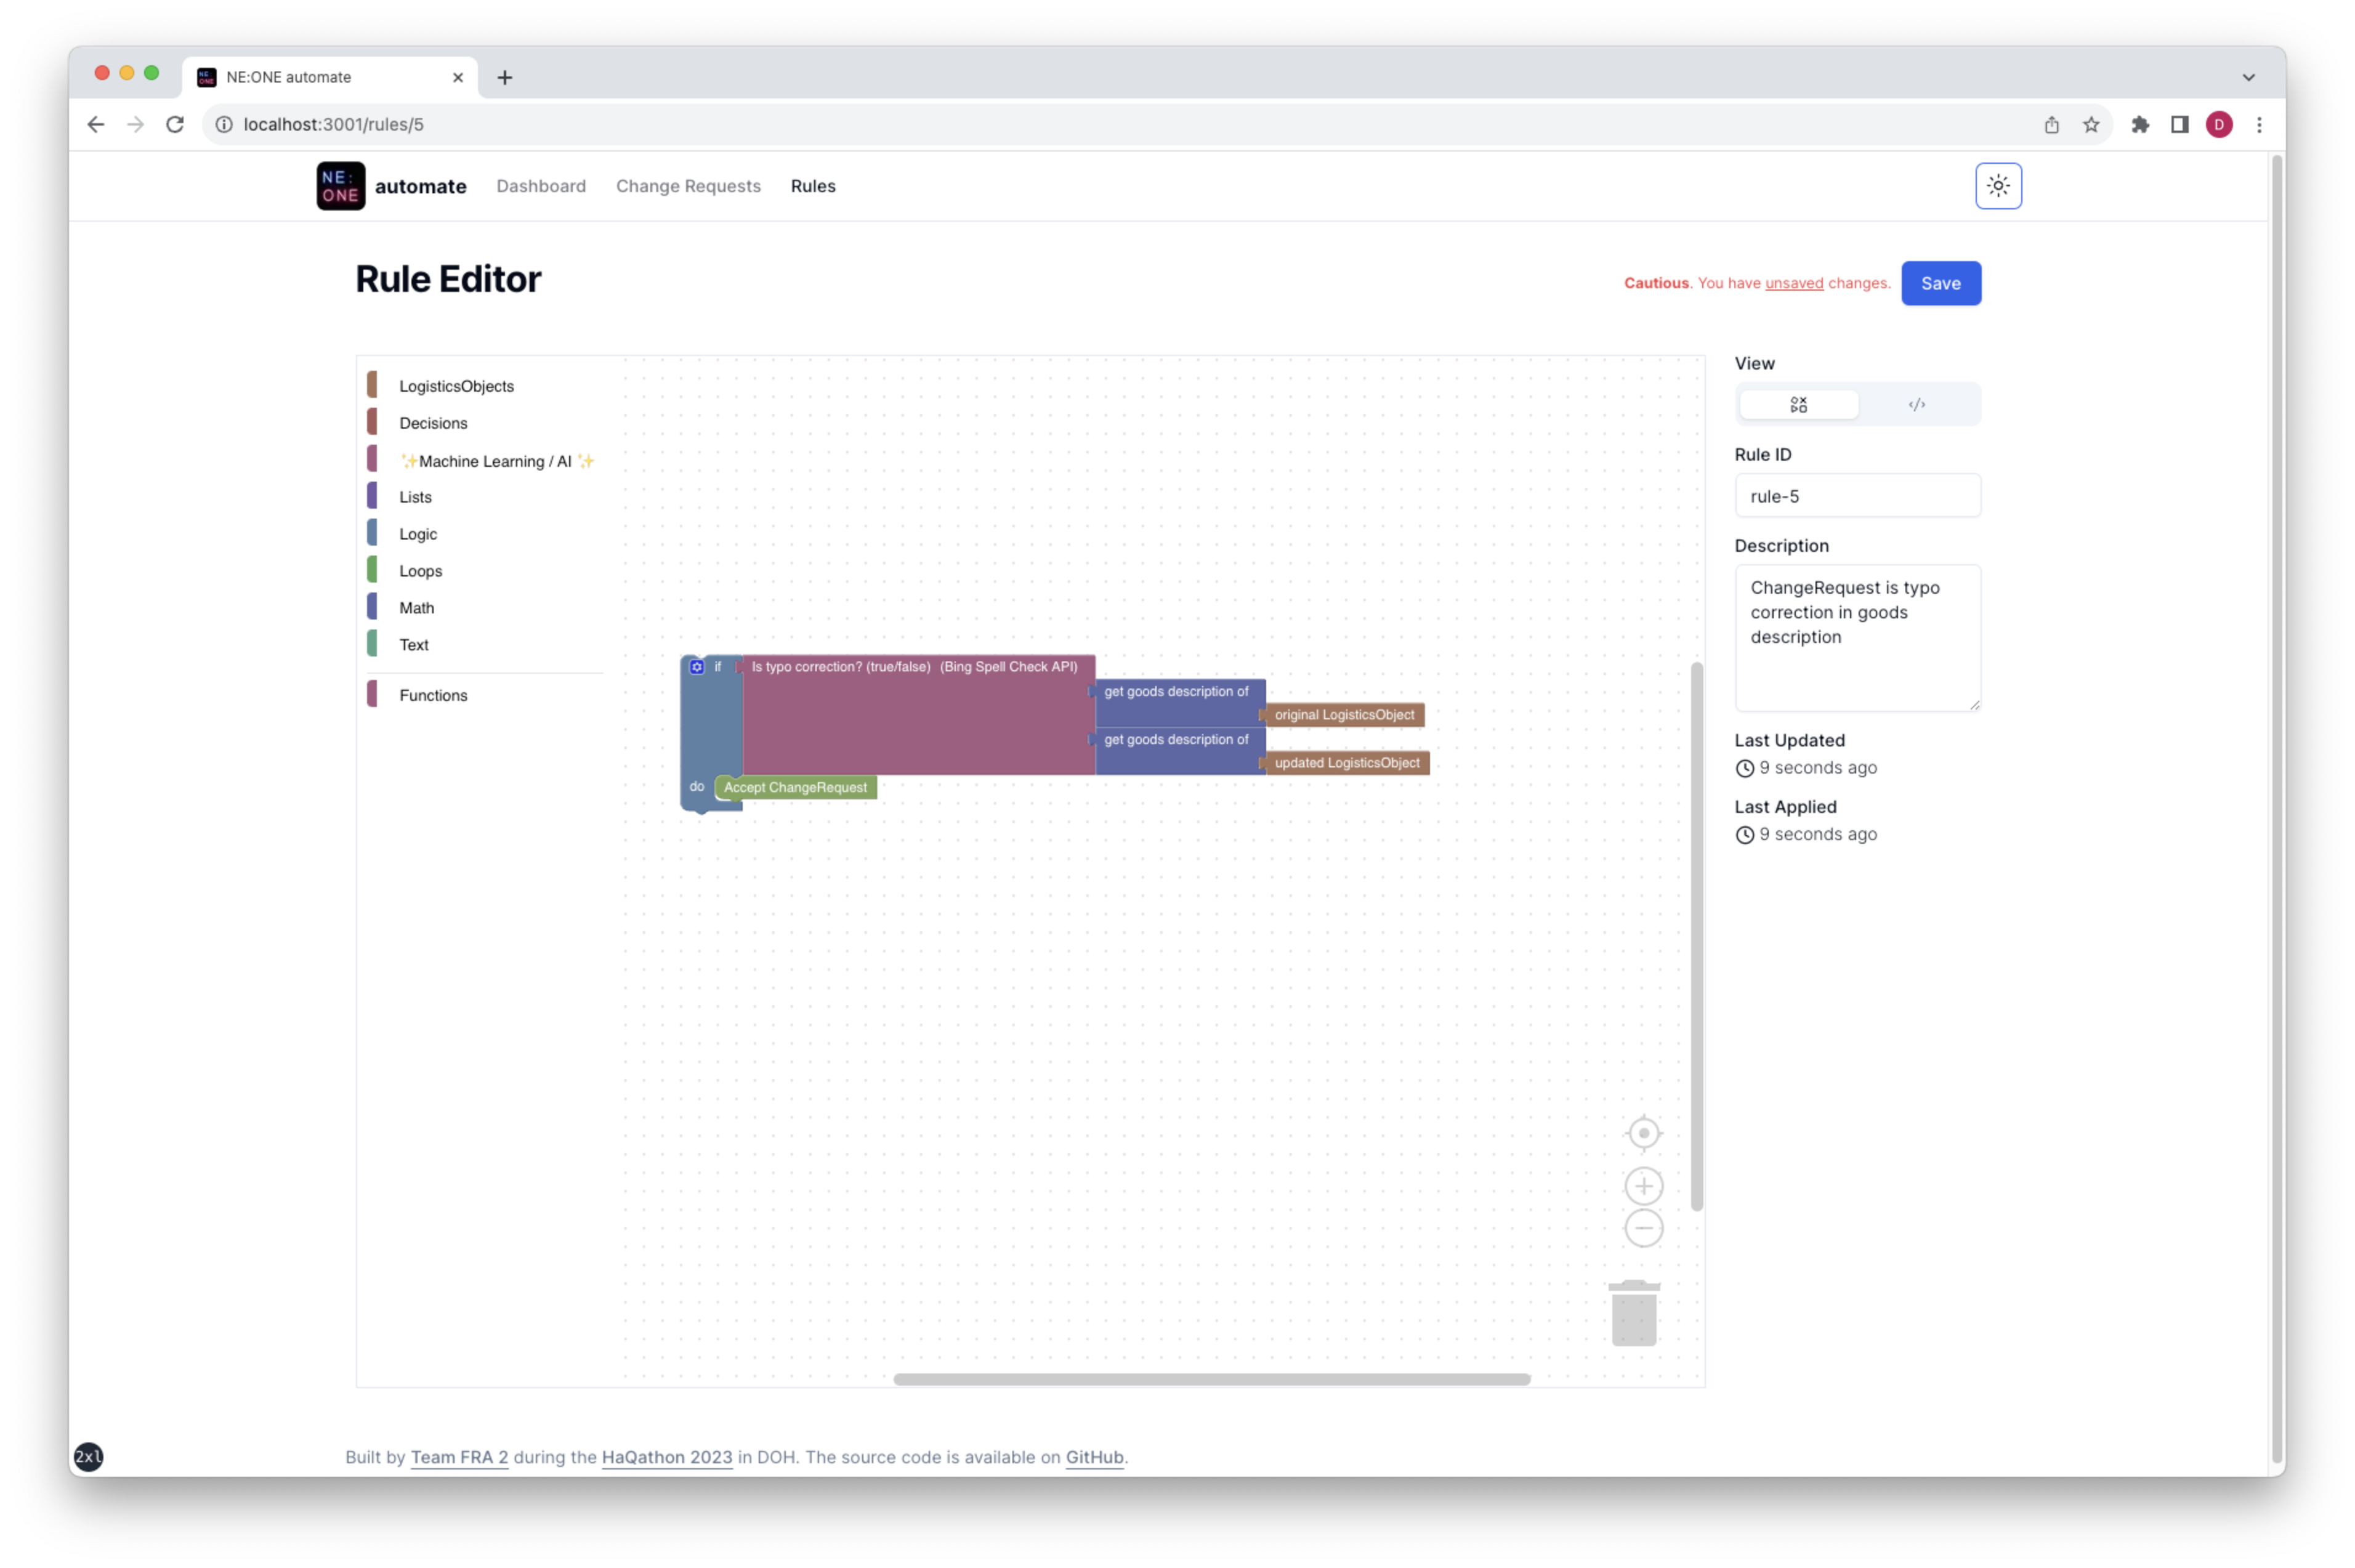Switch to blocks view mode
Image resolution: width=2355 pixels, height=1568 pixels.
click(x=1798, y=405)
